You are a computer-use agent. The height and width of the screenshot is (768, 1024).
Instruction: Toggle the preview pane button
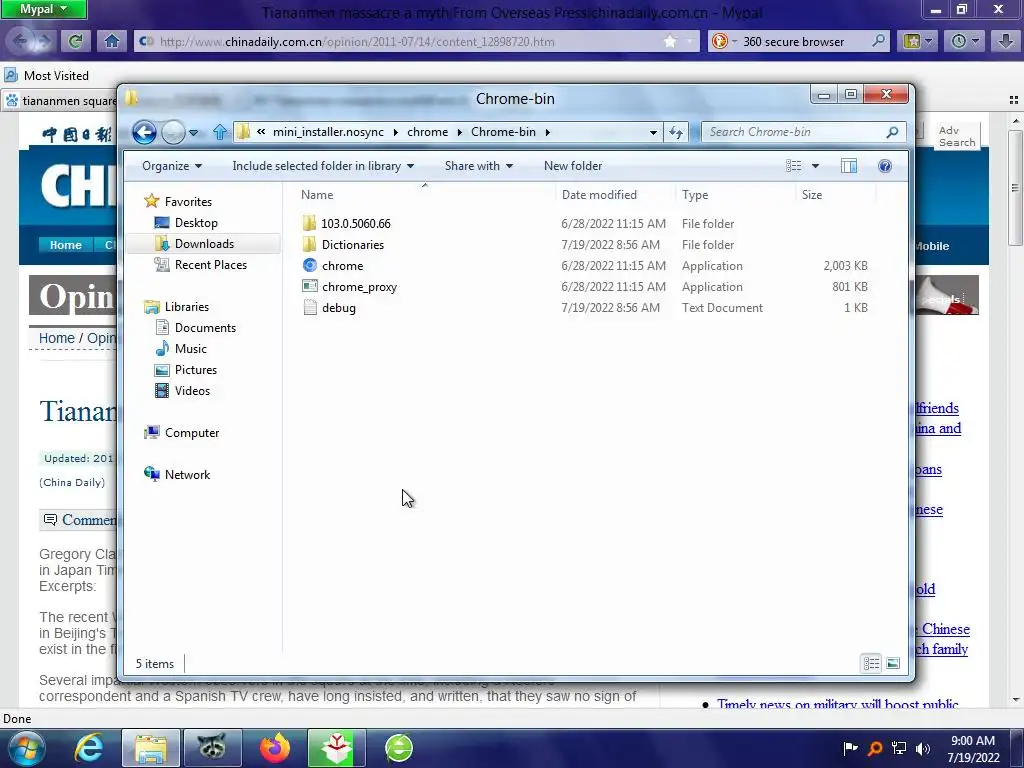849,166
